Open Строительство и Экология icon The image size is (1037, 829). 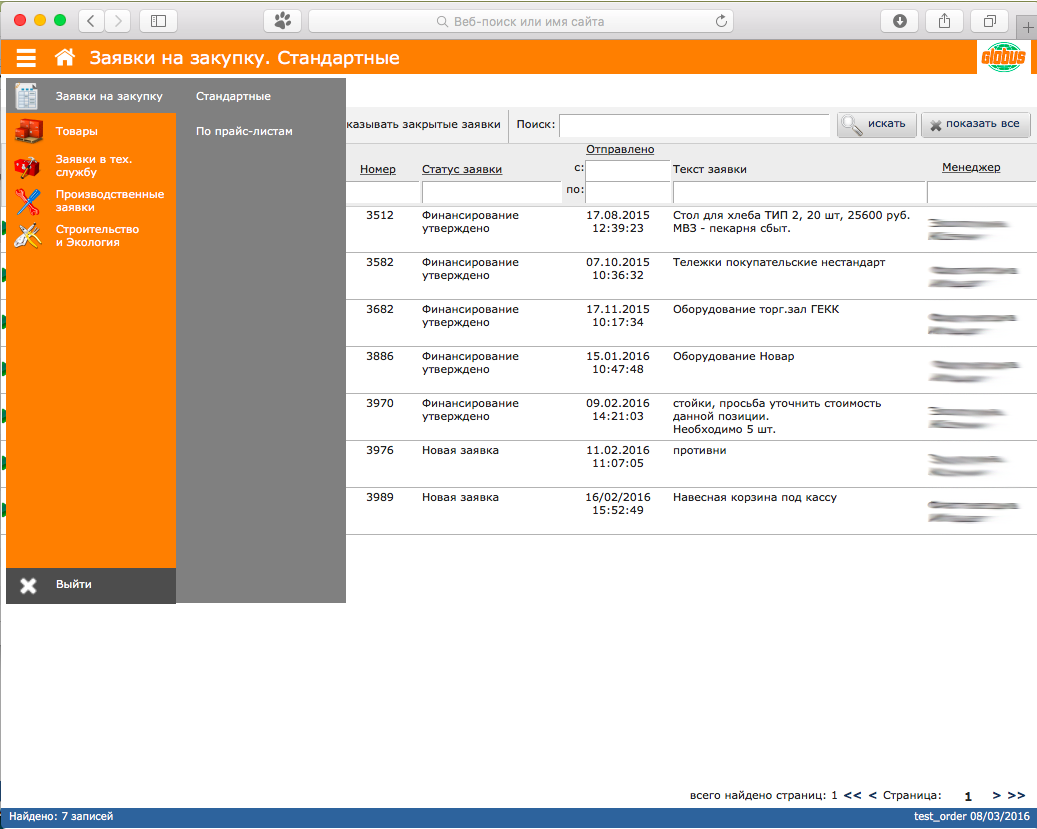tap(28, 236)
